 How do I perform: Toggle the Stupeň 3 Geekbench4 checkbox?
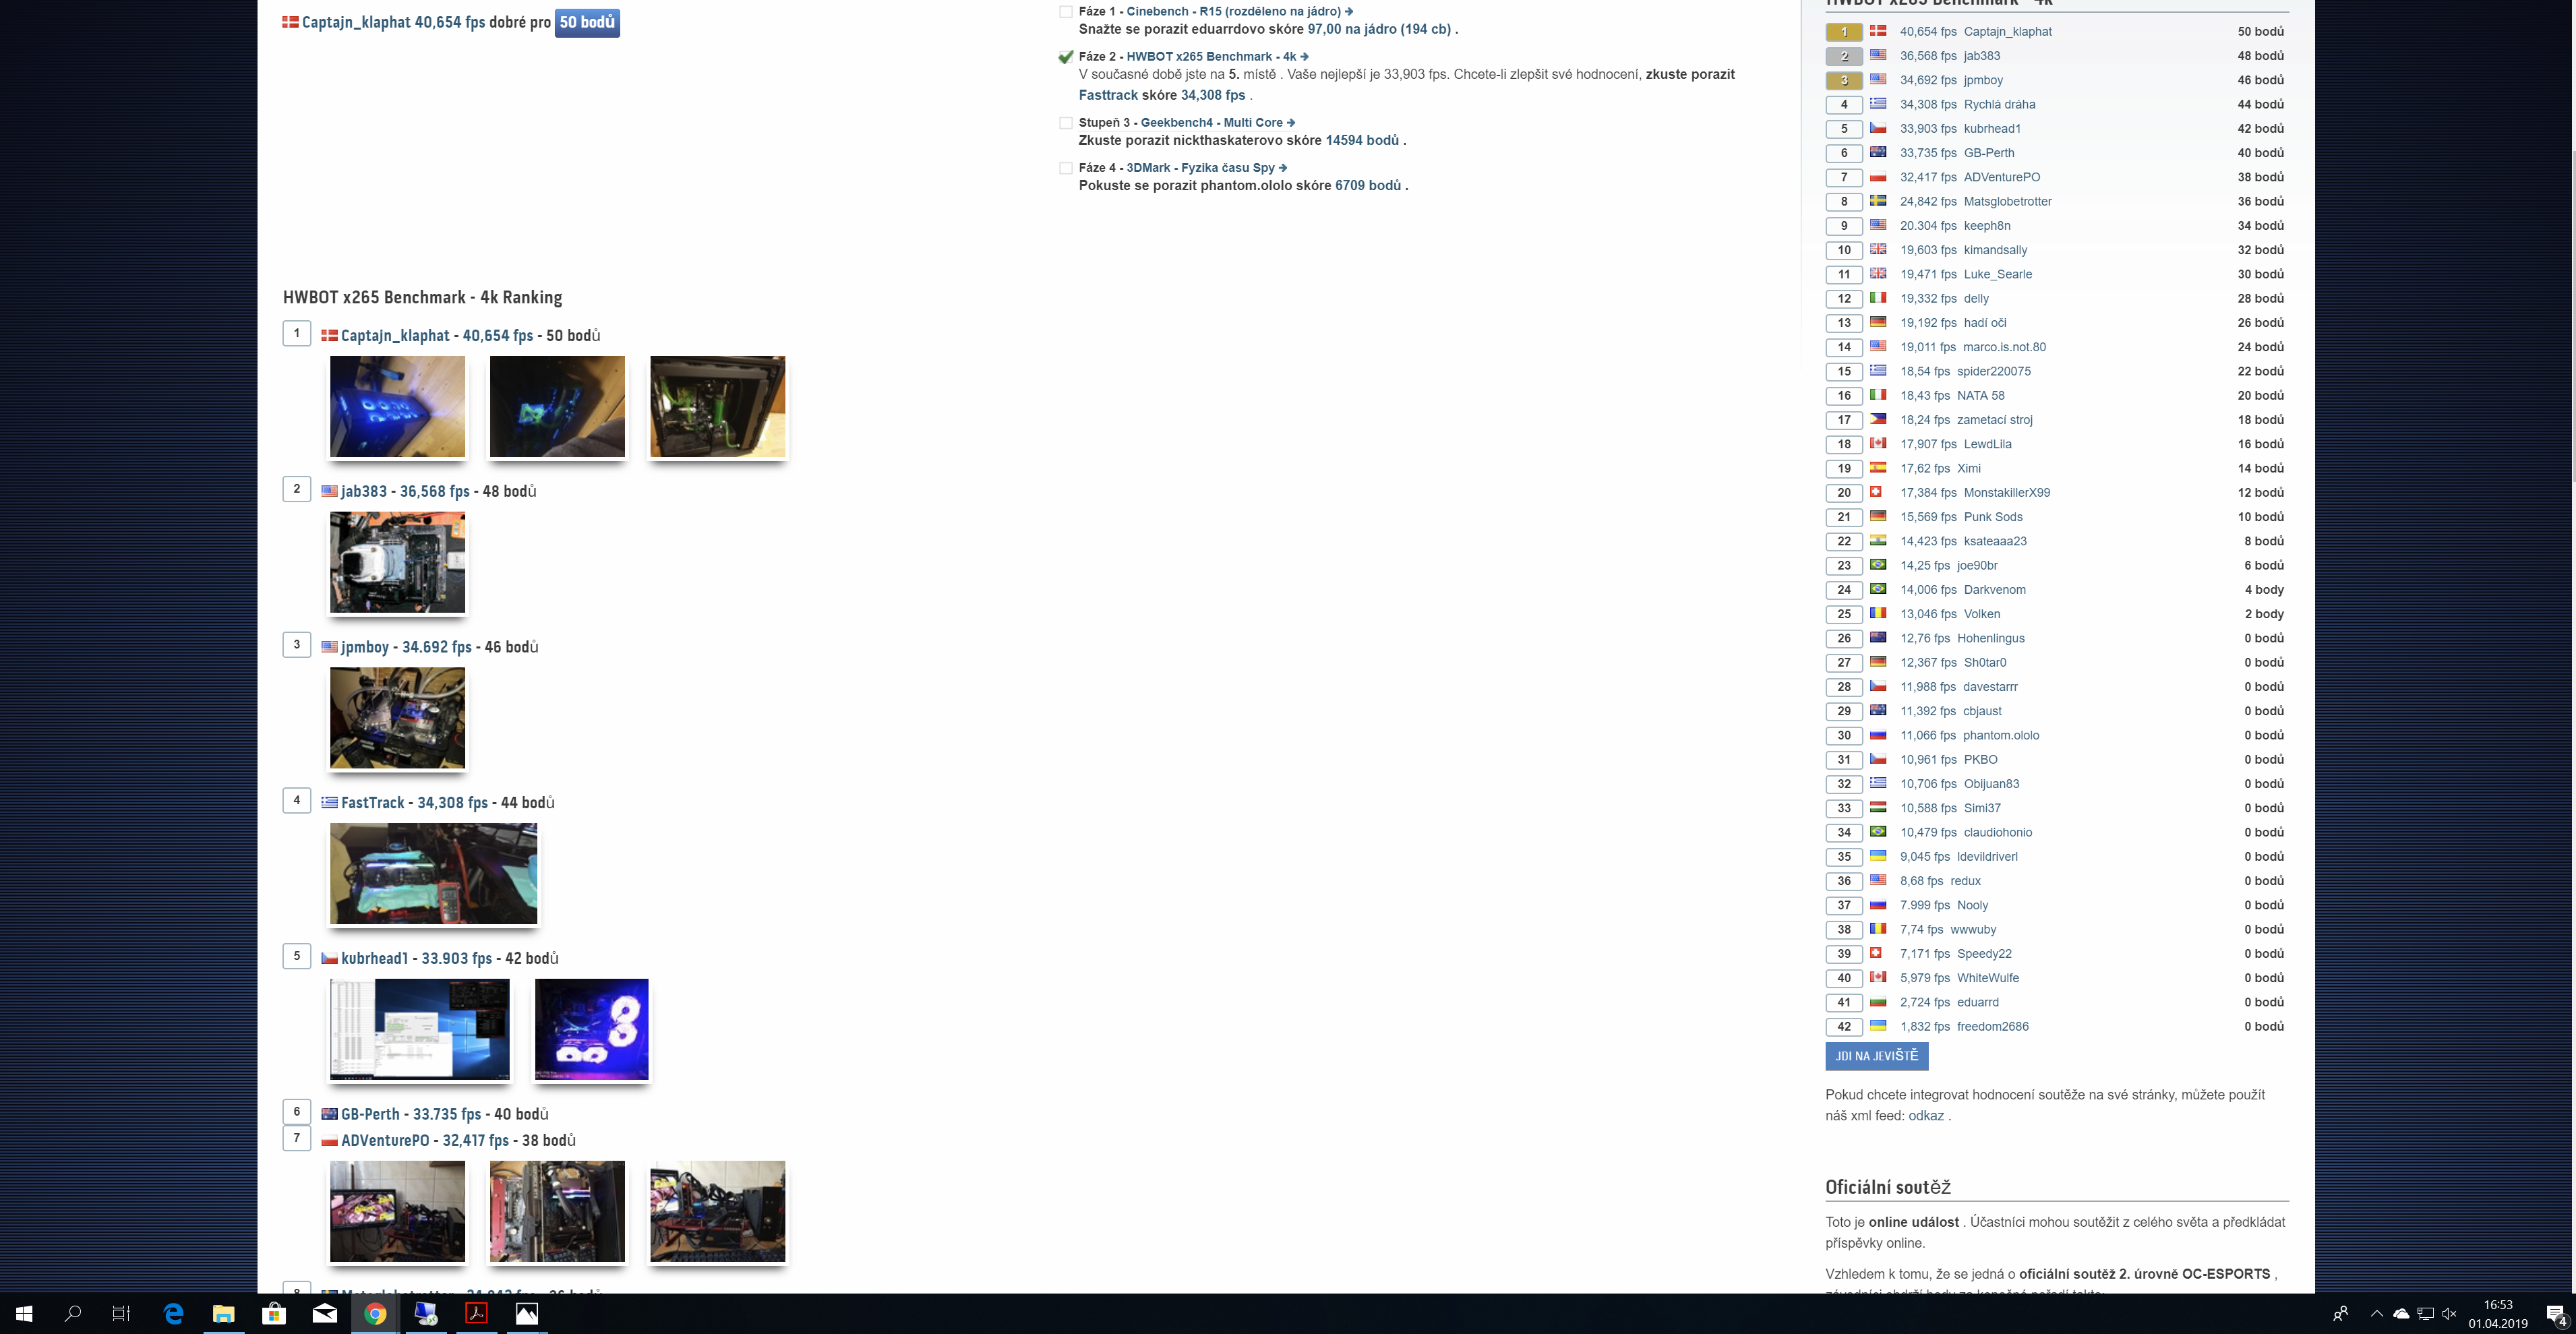[x=1066, y=123]
